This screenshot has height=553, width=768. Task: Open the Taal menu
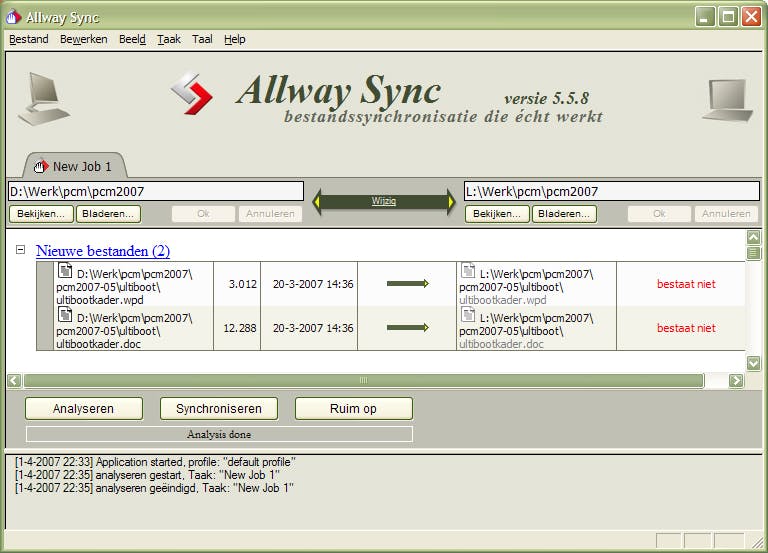pos(202,39)
